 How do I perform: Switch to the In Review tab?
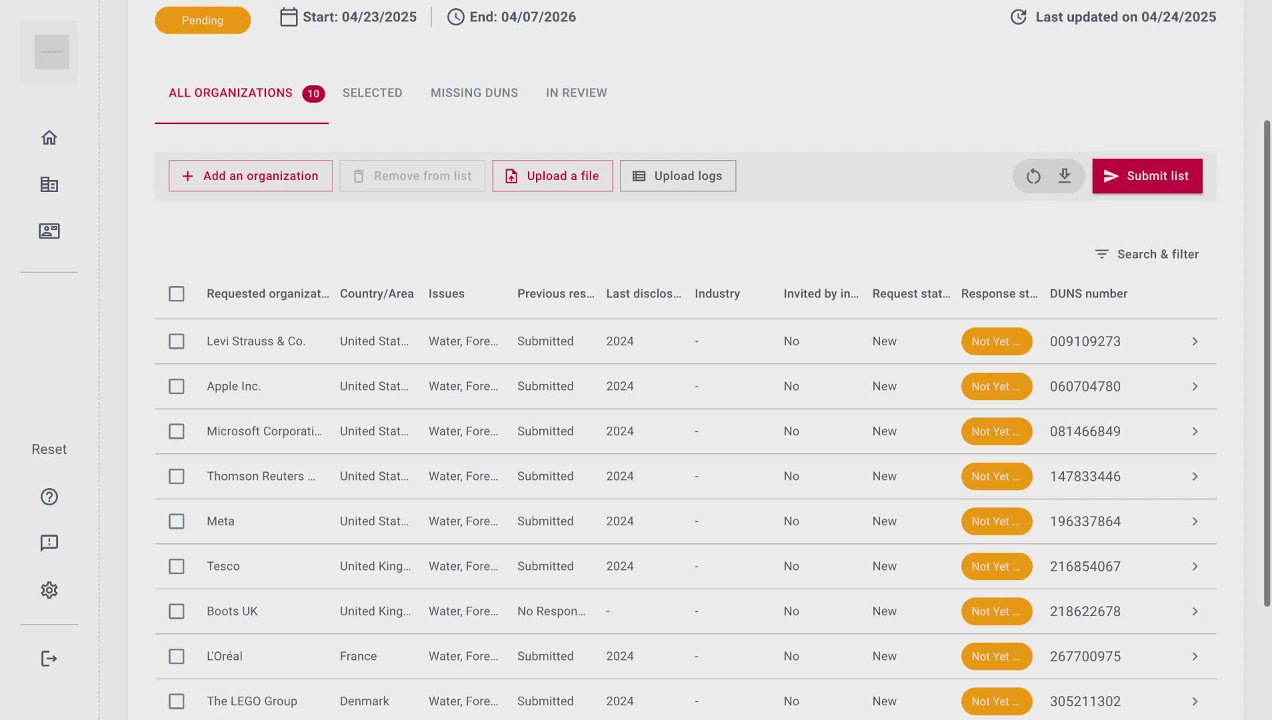[576, 93]
